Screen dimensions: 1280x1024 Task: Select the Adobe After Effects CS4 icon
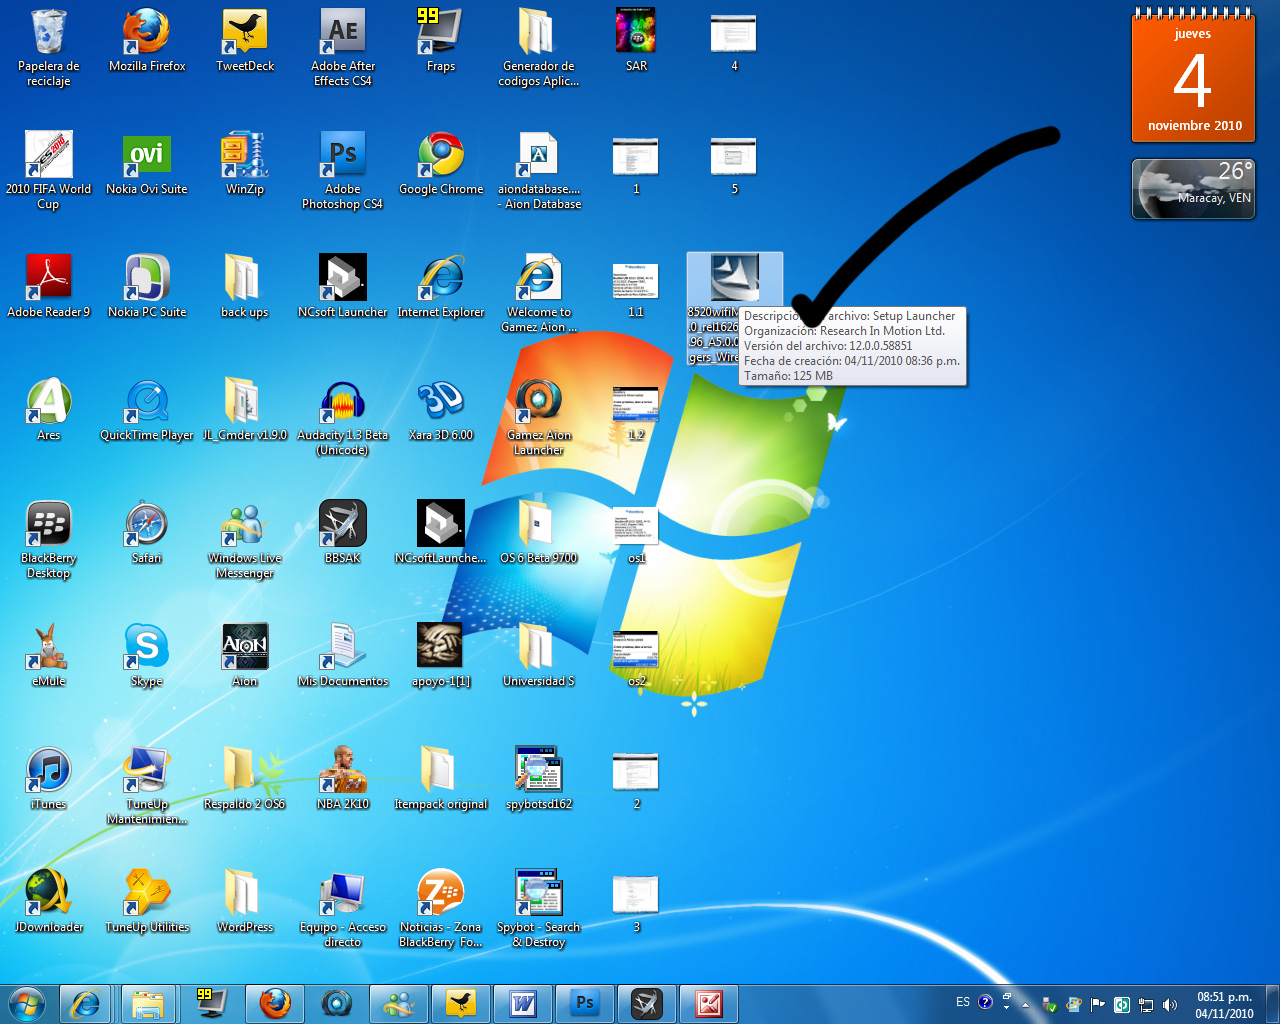342,34
